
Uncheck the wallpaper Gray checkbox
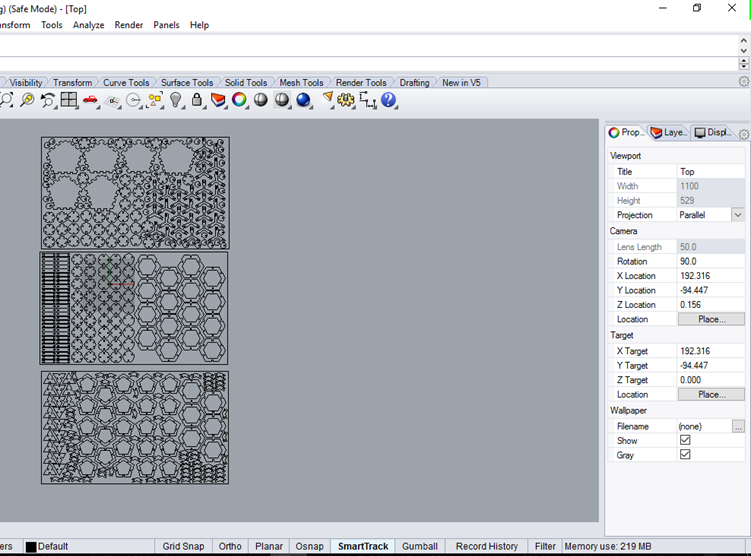click(x=685, y=455)
